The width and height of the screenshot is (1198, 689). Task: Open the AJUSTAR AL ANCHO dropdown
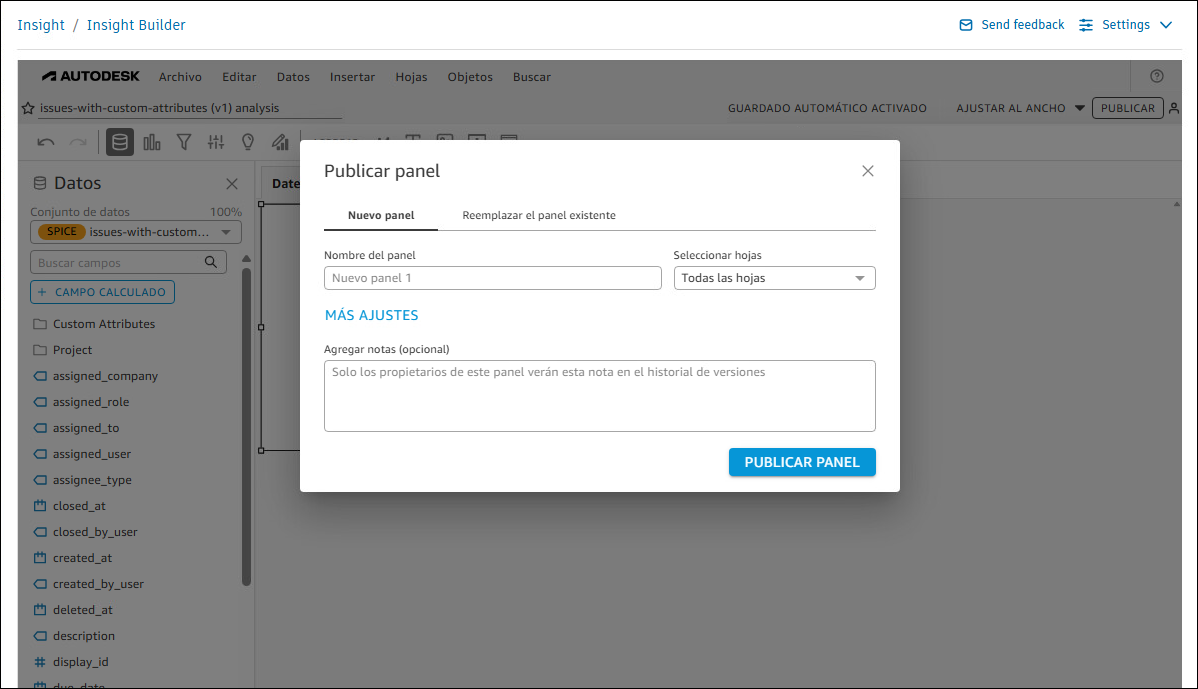(1020, 108)
